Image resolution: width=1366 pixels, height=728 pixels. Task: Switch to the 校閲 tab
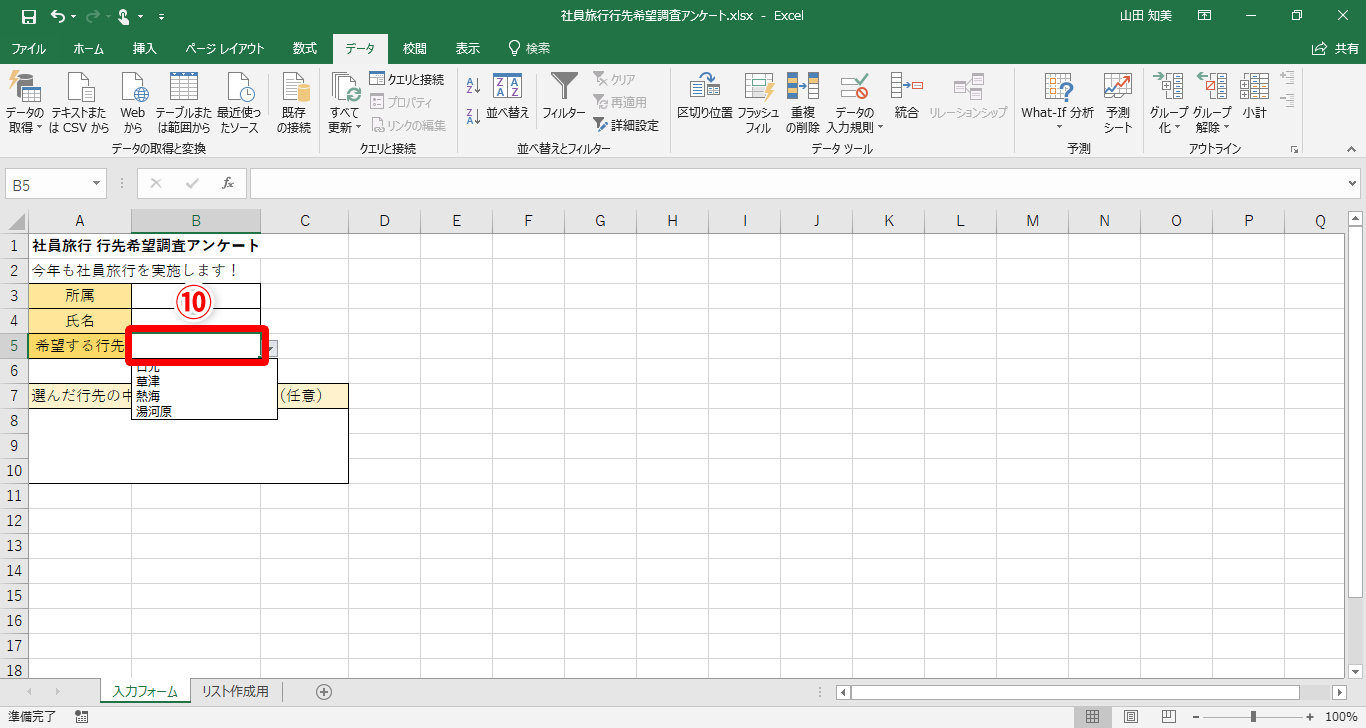[415, 48]
